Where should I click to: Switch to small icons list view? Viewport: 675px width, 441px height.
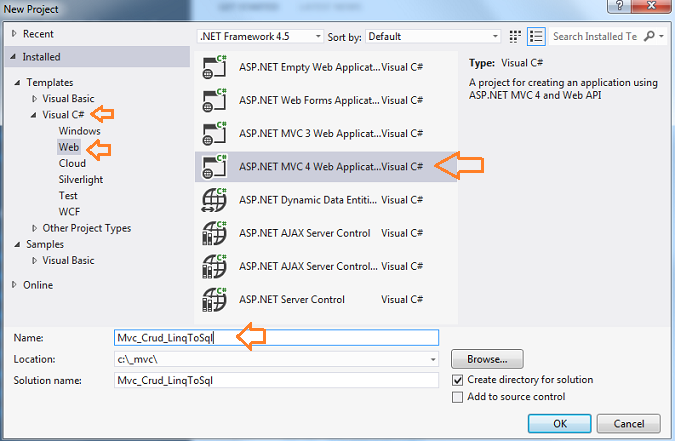[x=536, y=37]
